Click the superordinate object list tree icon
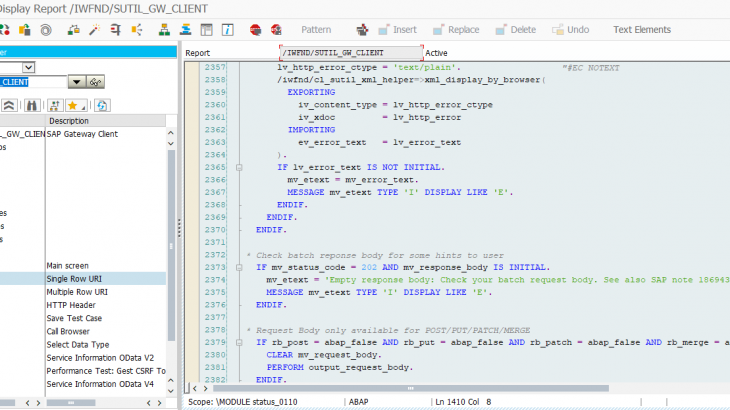 point(54,106)
